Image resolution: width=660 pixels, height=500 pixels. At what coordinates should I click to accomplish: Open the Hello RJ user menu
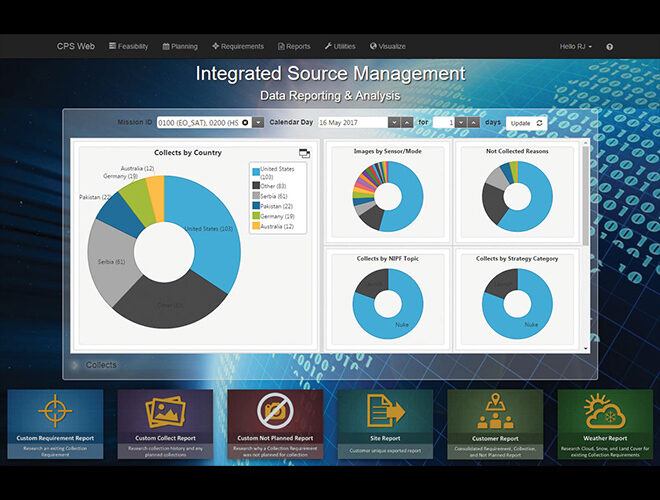pos(576,46)
